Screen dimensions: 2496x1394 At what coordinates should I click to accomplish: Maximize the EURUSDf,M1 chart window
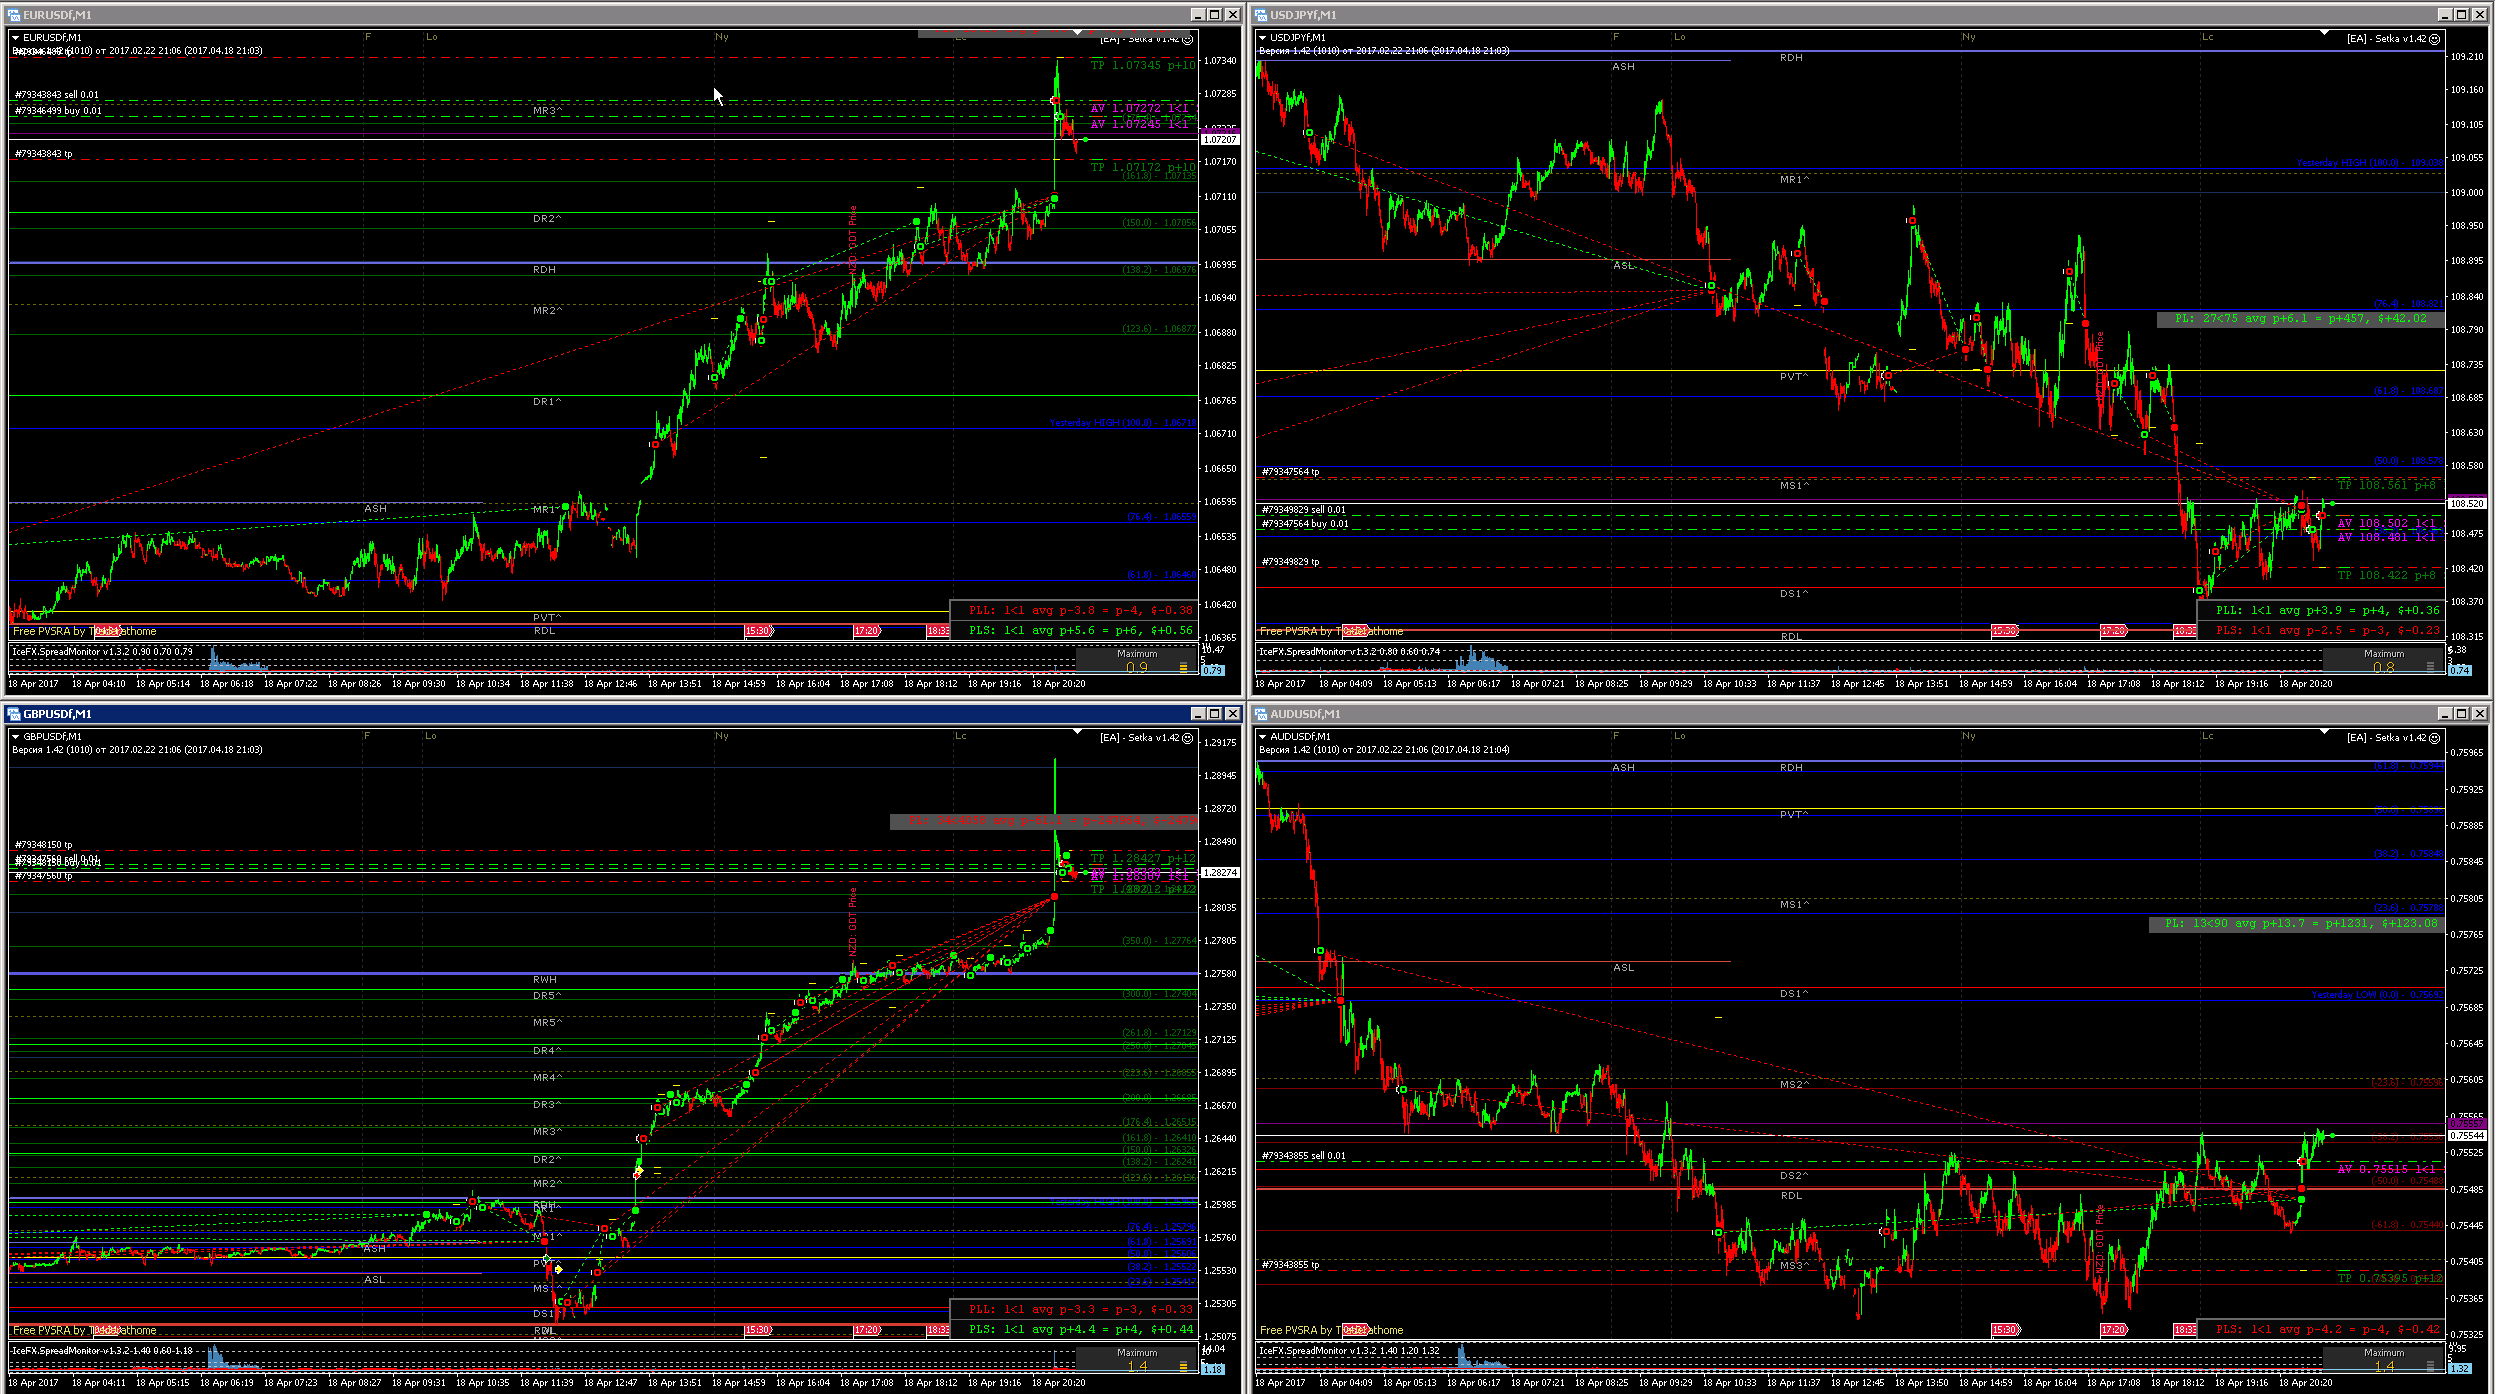click(1214, 14)
